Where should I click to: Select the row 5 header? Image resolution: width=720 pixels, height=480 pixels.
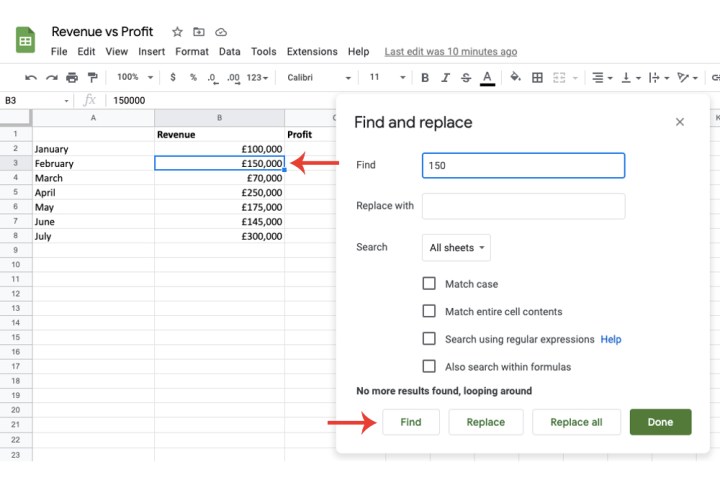click(16, 192)
